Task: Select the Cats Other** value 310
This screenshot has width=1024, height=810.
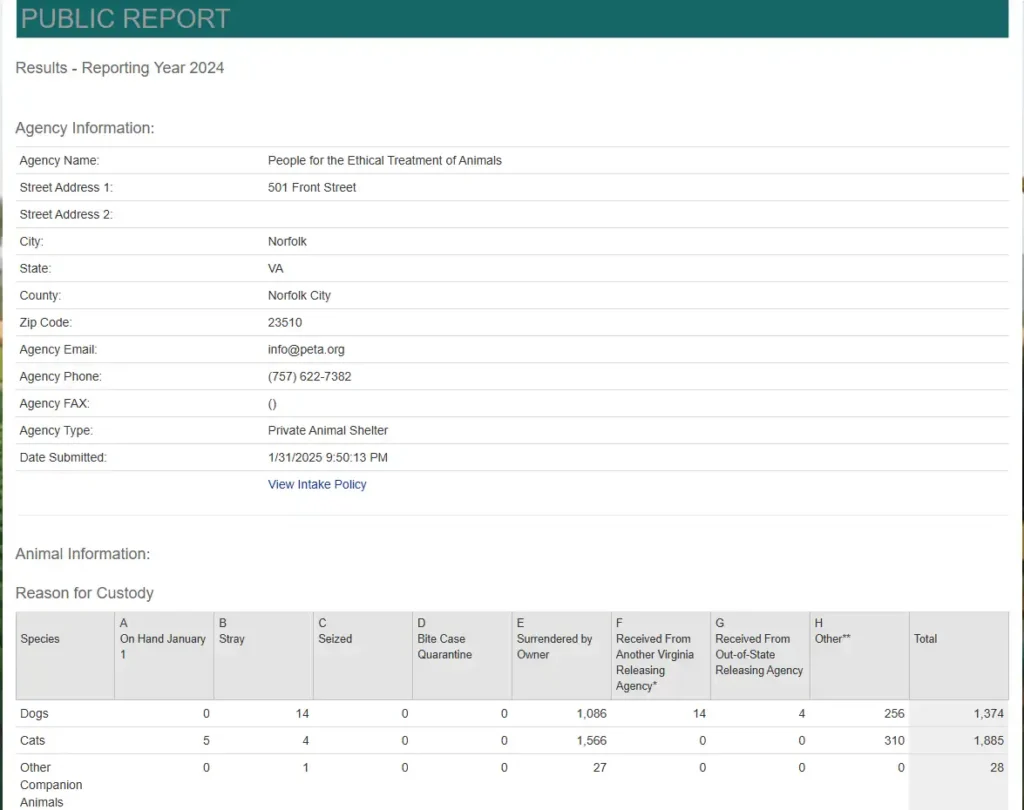Action: click(x=895, y=741)
